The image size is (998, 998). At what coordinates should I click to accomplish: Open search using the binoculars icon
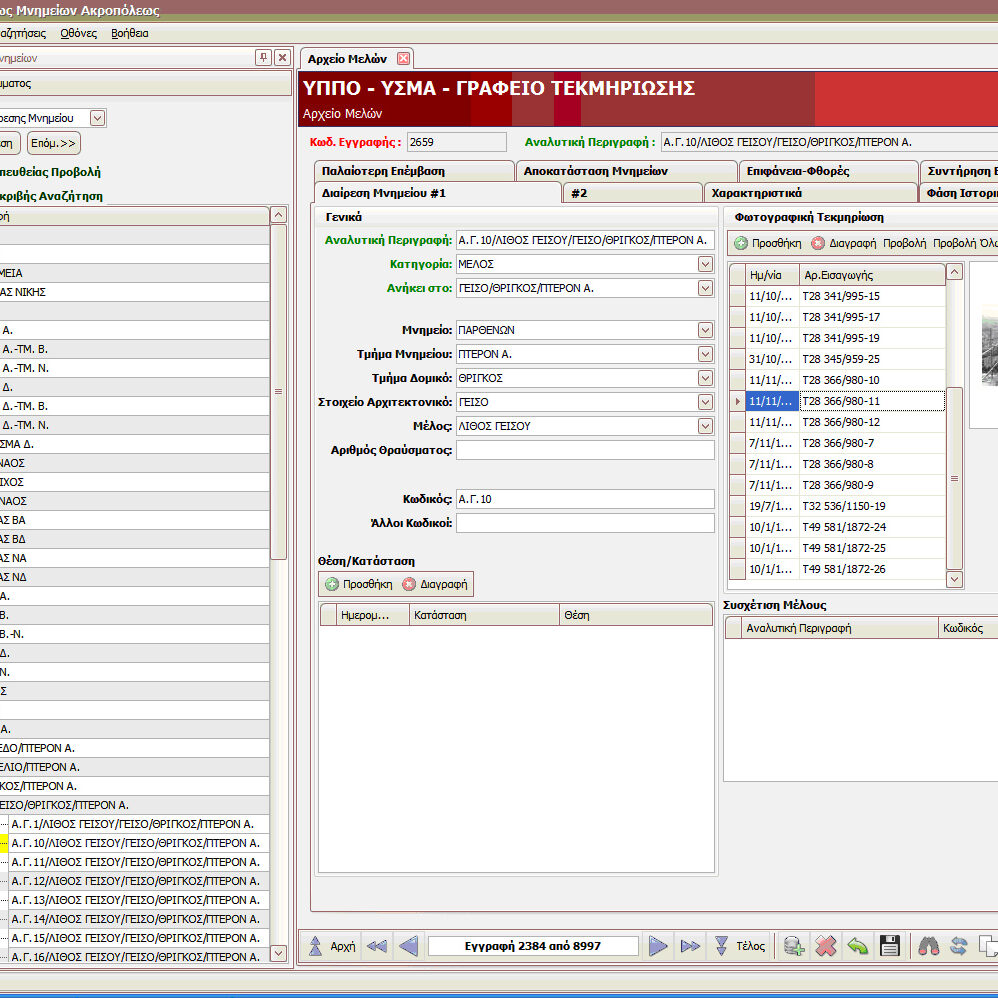tap(928, 945)
